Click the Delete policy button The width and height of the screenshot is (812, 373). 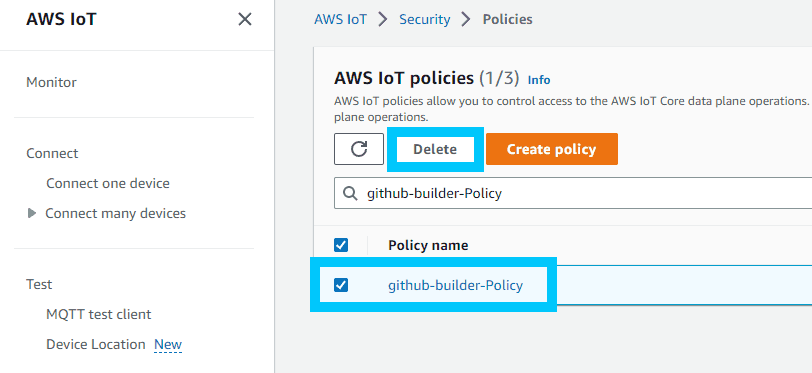pos(435,149)
